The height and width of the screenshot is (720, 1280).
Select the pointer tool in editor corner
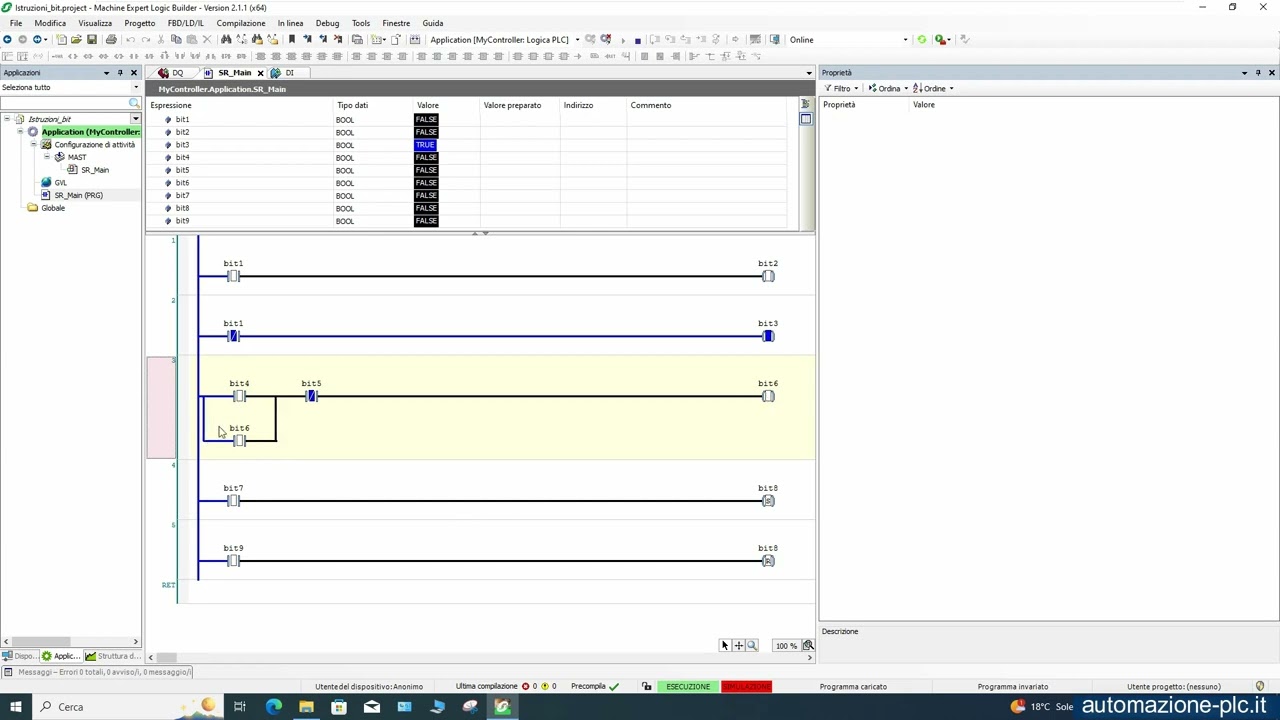pyautogui.click(x=725, y=645)
